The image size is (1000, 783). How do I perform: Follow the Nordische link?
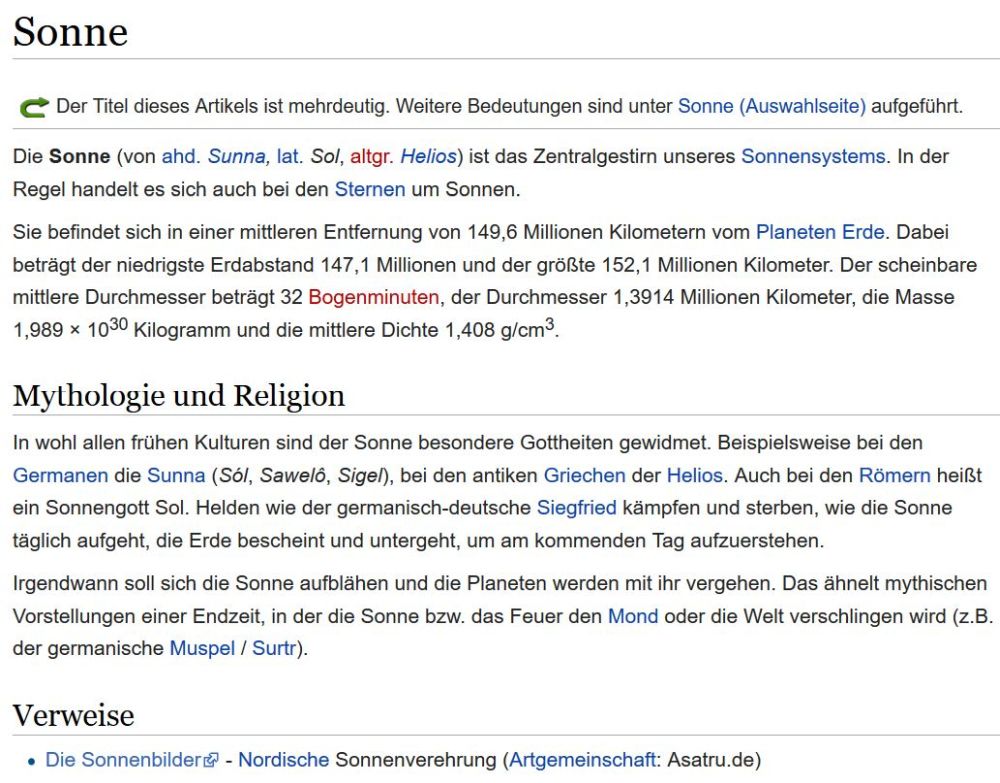point(283,760)
